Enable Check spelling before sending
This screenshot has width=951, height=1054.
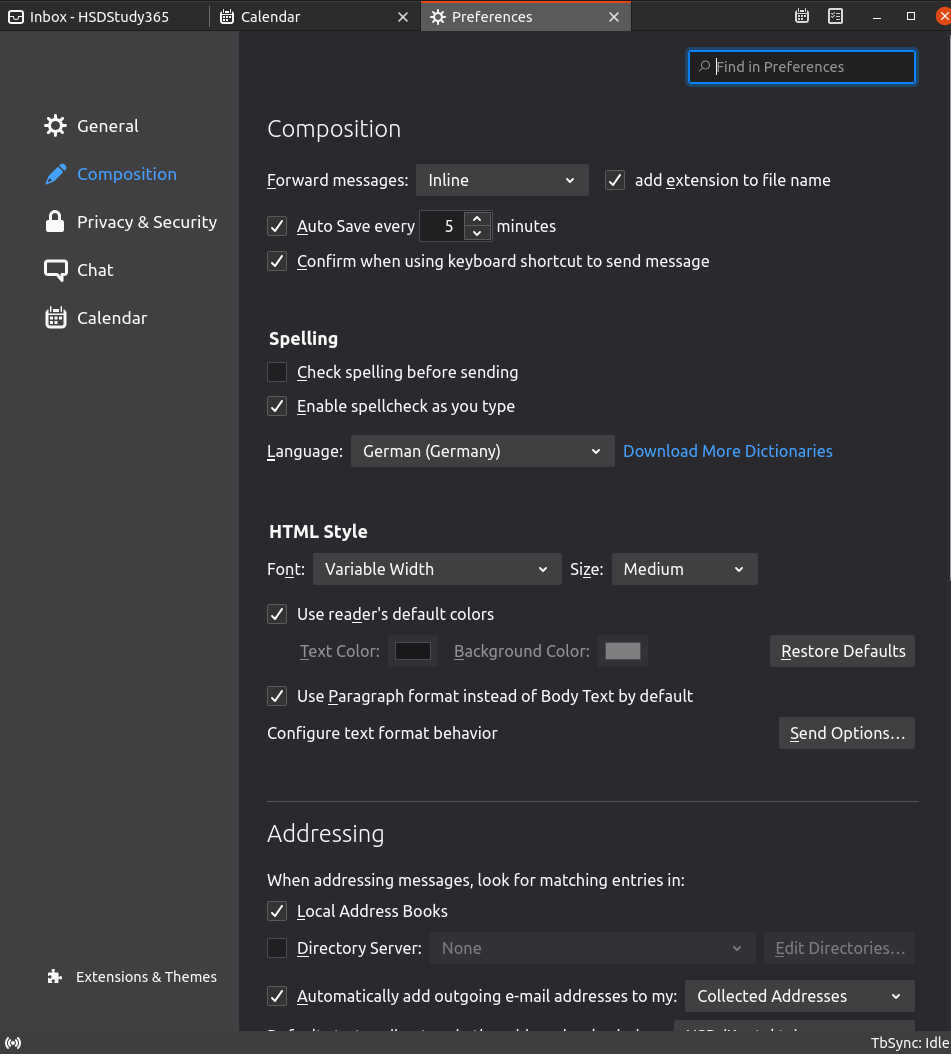pos(277,372)
